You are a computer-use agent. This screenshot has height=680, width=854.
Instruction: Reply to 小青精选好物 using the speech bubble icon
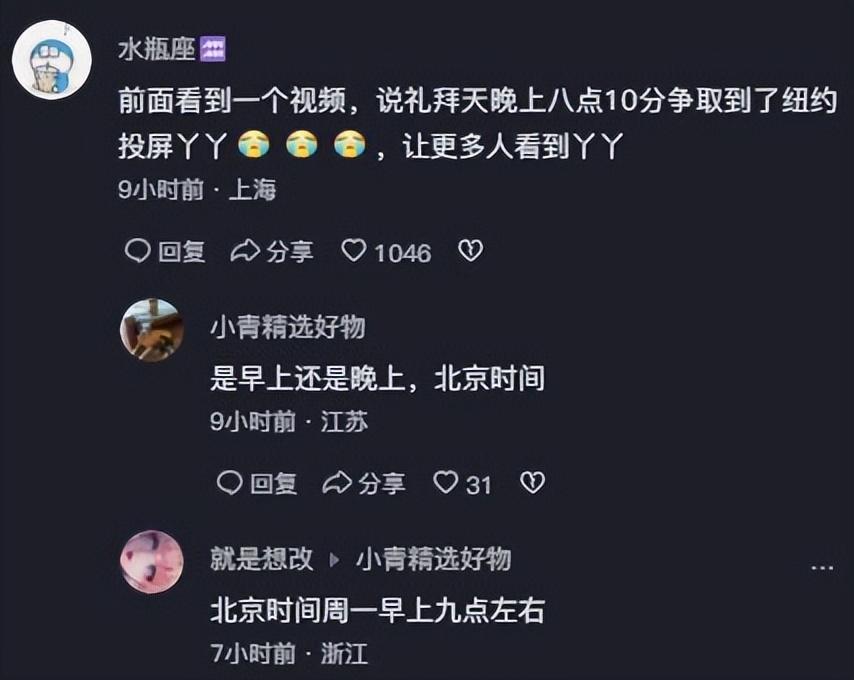pyautogui.click(x=229, y=483)
